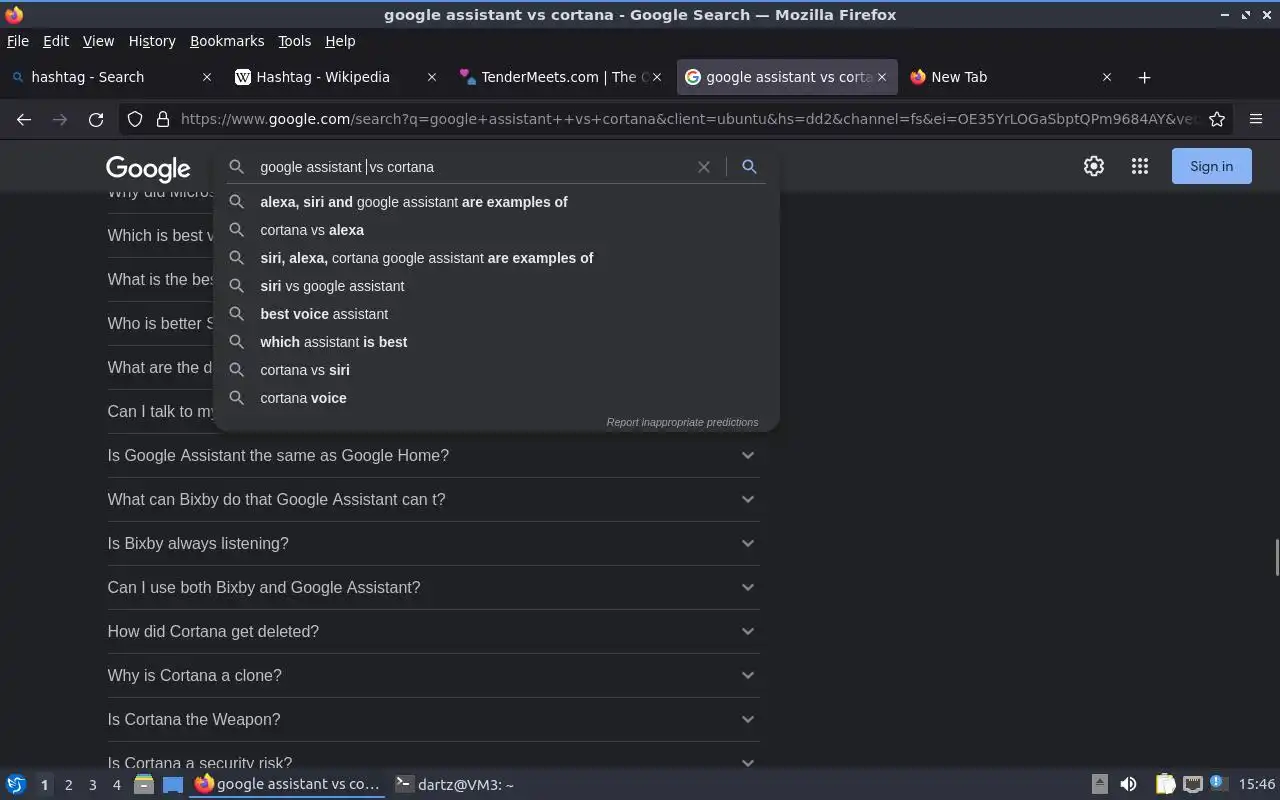Image resolution: width=1280 pixels, height=800 pixels.
Task: Switch to Hashtag - Wikipedia tab
Action: 334,77
